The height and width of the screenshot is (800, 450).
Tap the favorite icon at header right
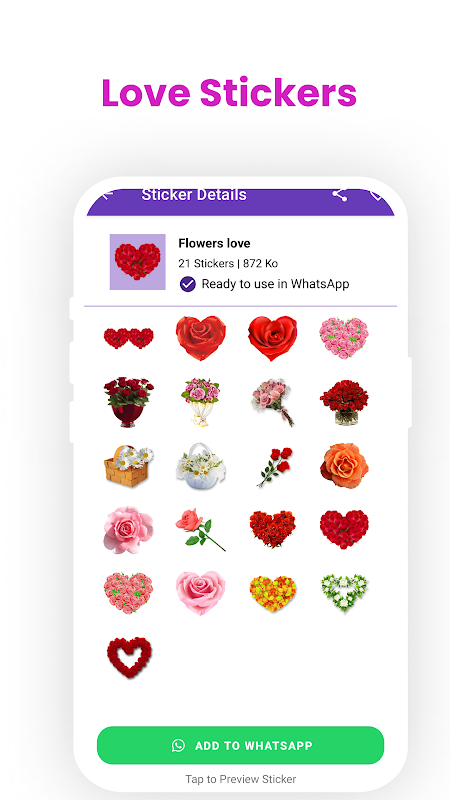[377, 194]
